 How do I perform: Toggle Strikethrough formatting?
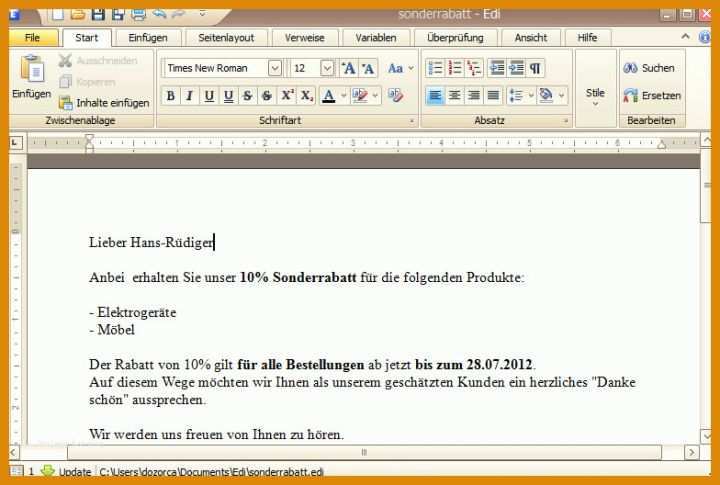pyautogui.click(x=248, y=96)
